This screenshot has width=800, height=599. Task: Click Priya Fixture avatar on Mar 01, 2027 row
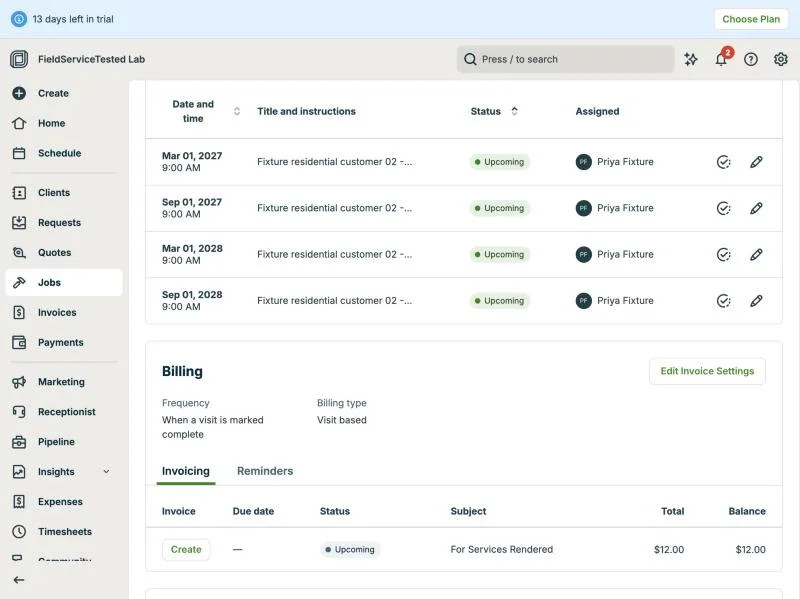(584, 162)
